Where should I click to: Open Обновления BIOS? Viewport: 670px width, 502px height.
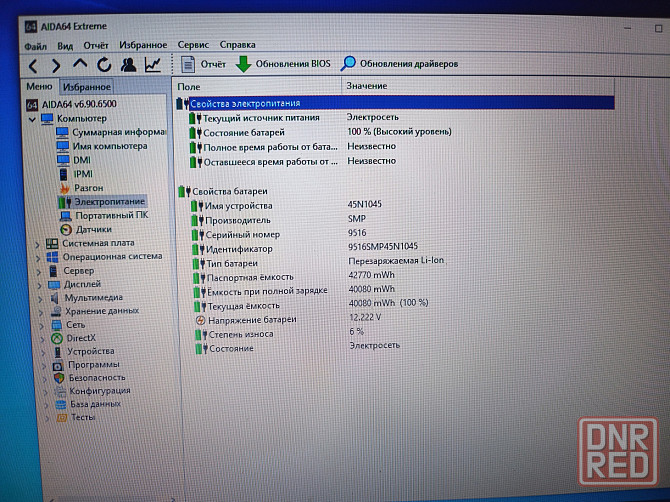pos(283,64)
